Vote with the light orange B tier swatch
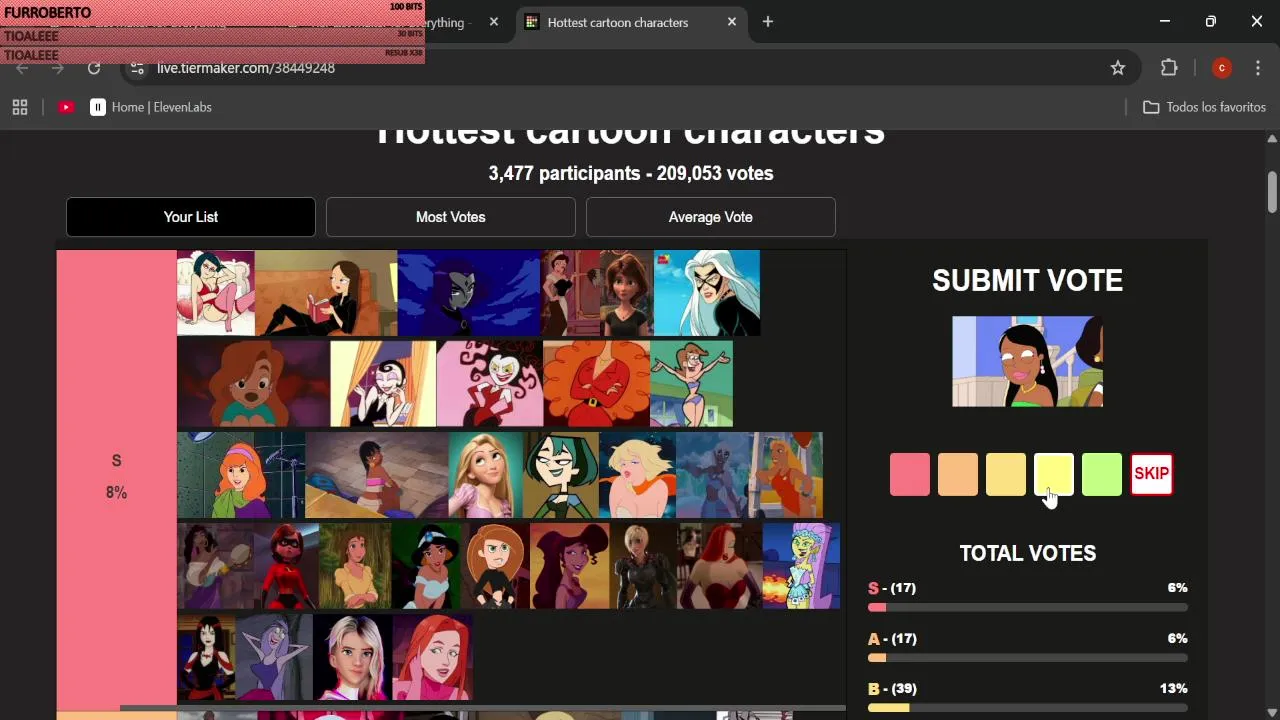 [1006, 474]
